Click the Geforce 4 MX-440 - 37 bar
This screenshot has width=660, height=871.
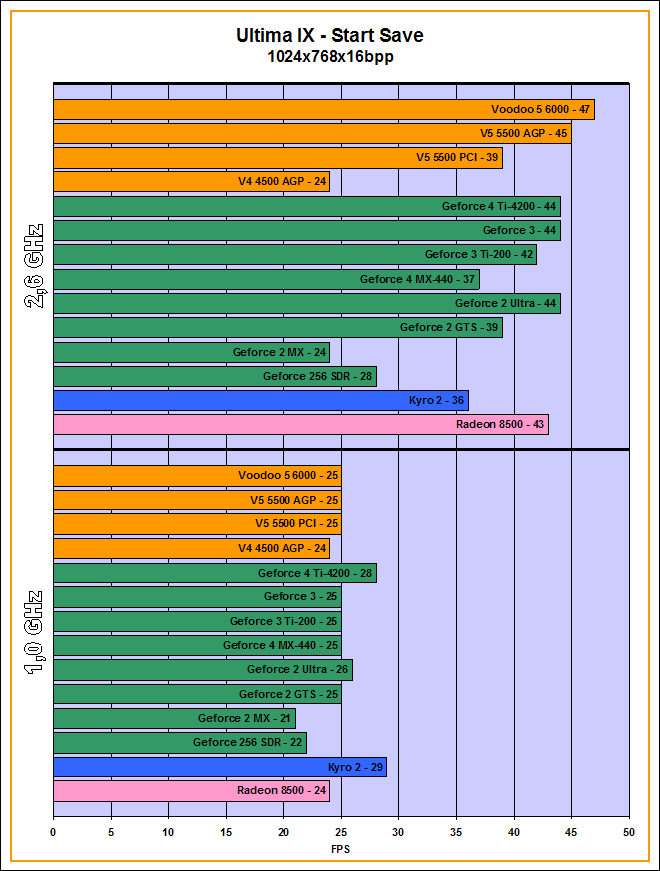click(266, 279)
